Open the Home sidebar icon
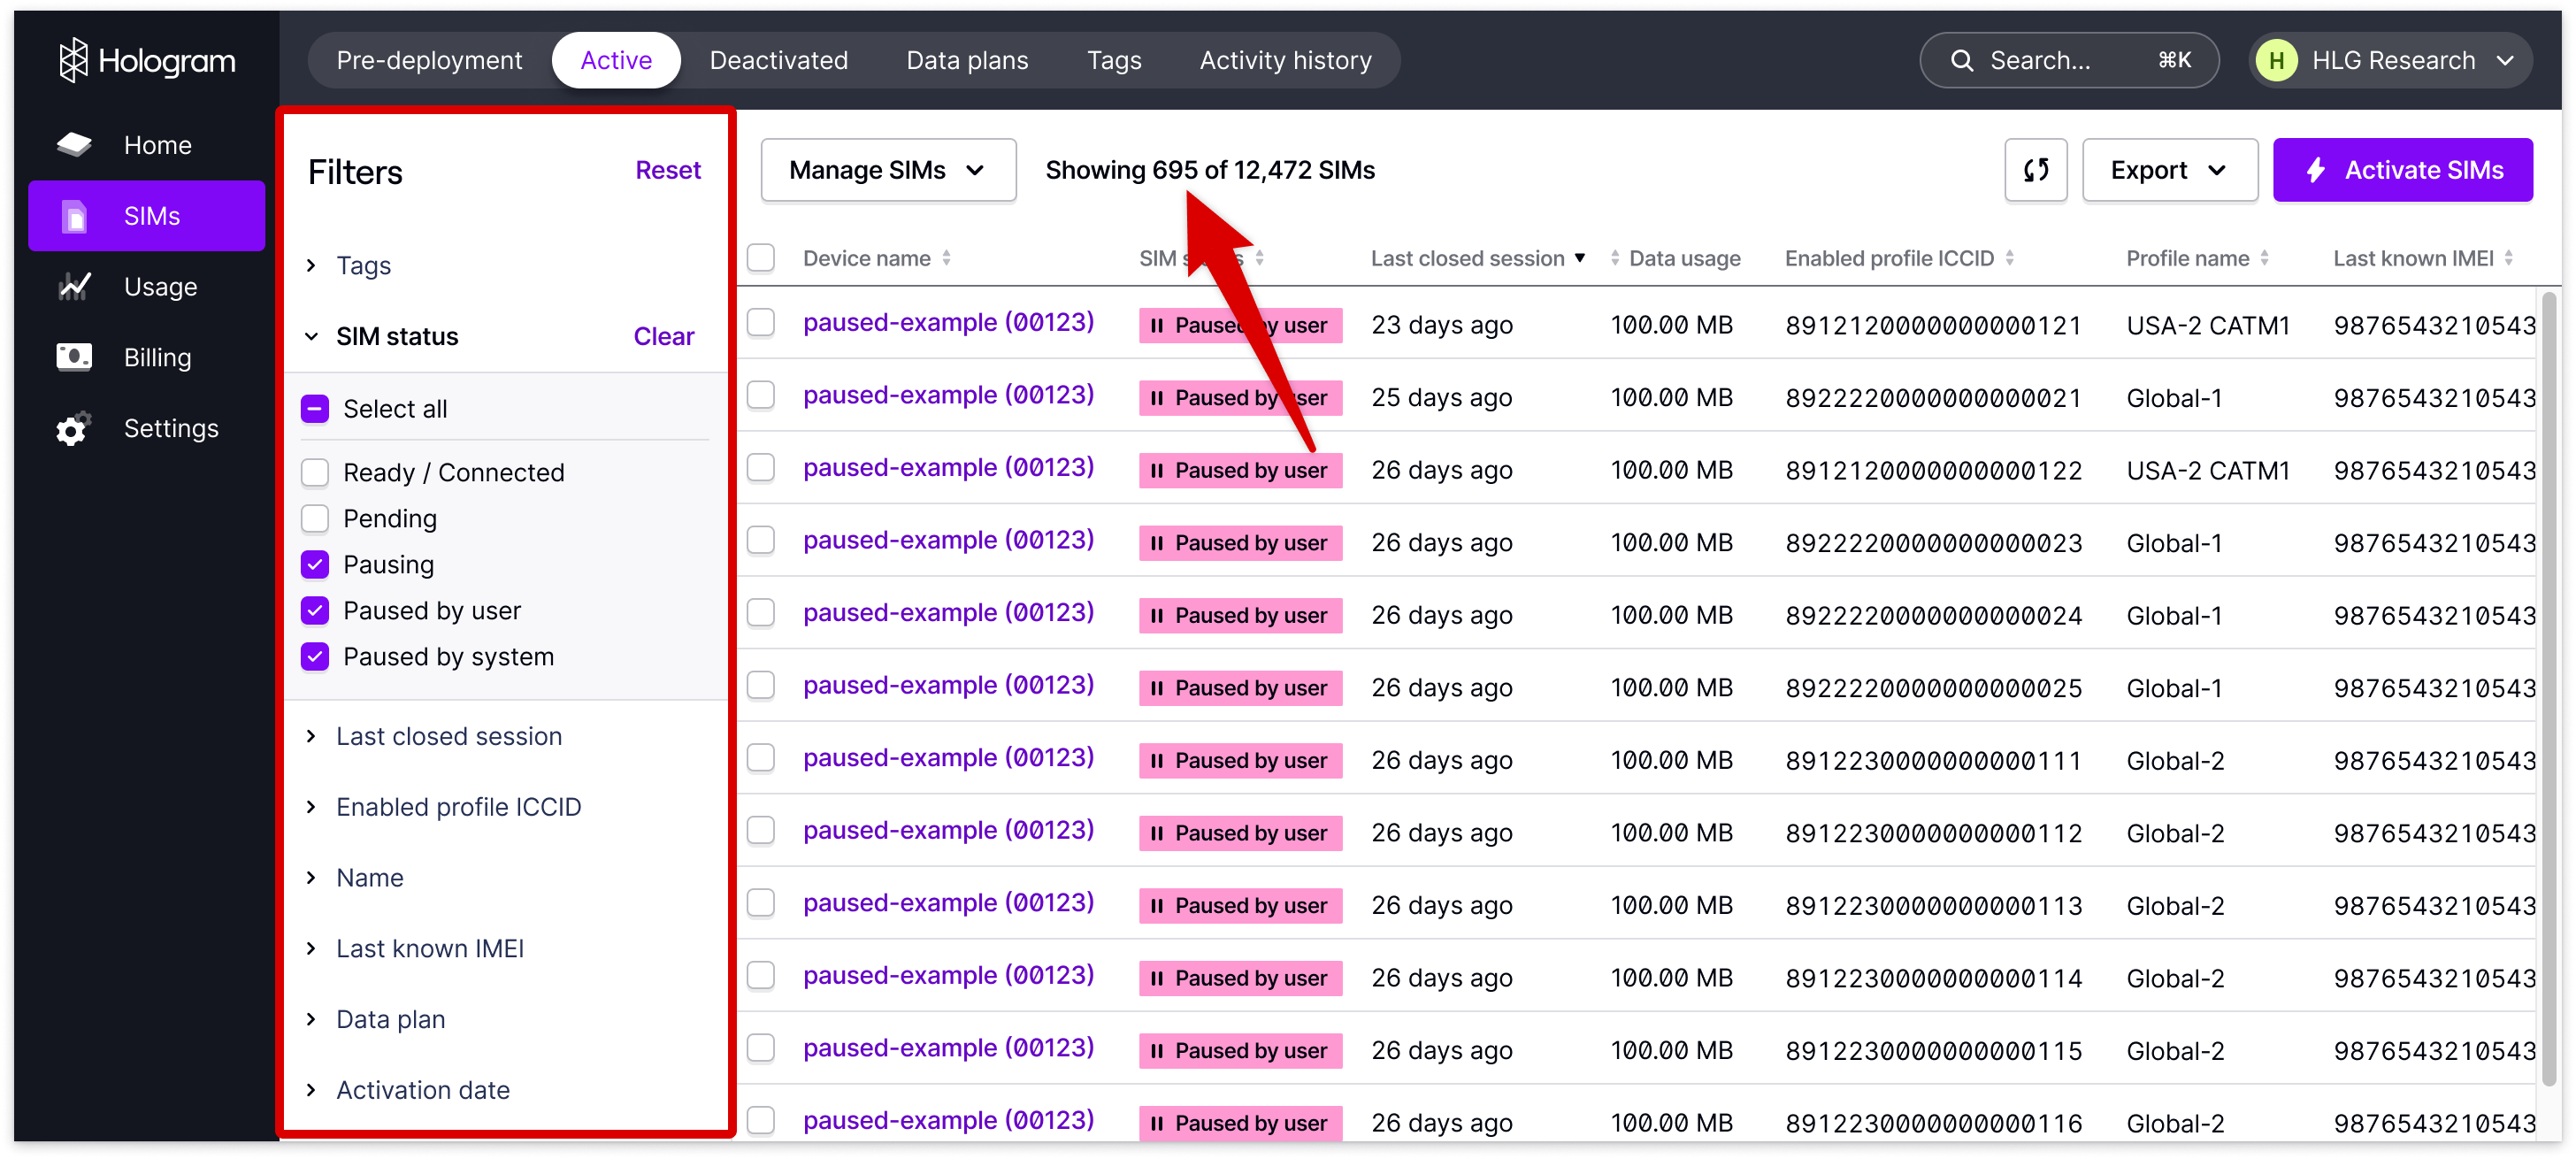 tap(74, 145)
